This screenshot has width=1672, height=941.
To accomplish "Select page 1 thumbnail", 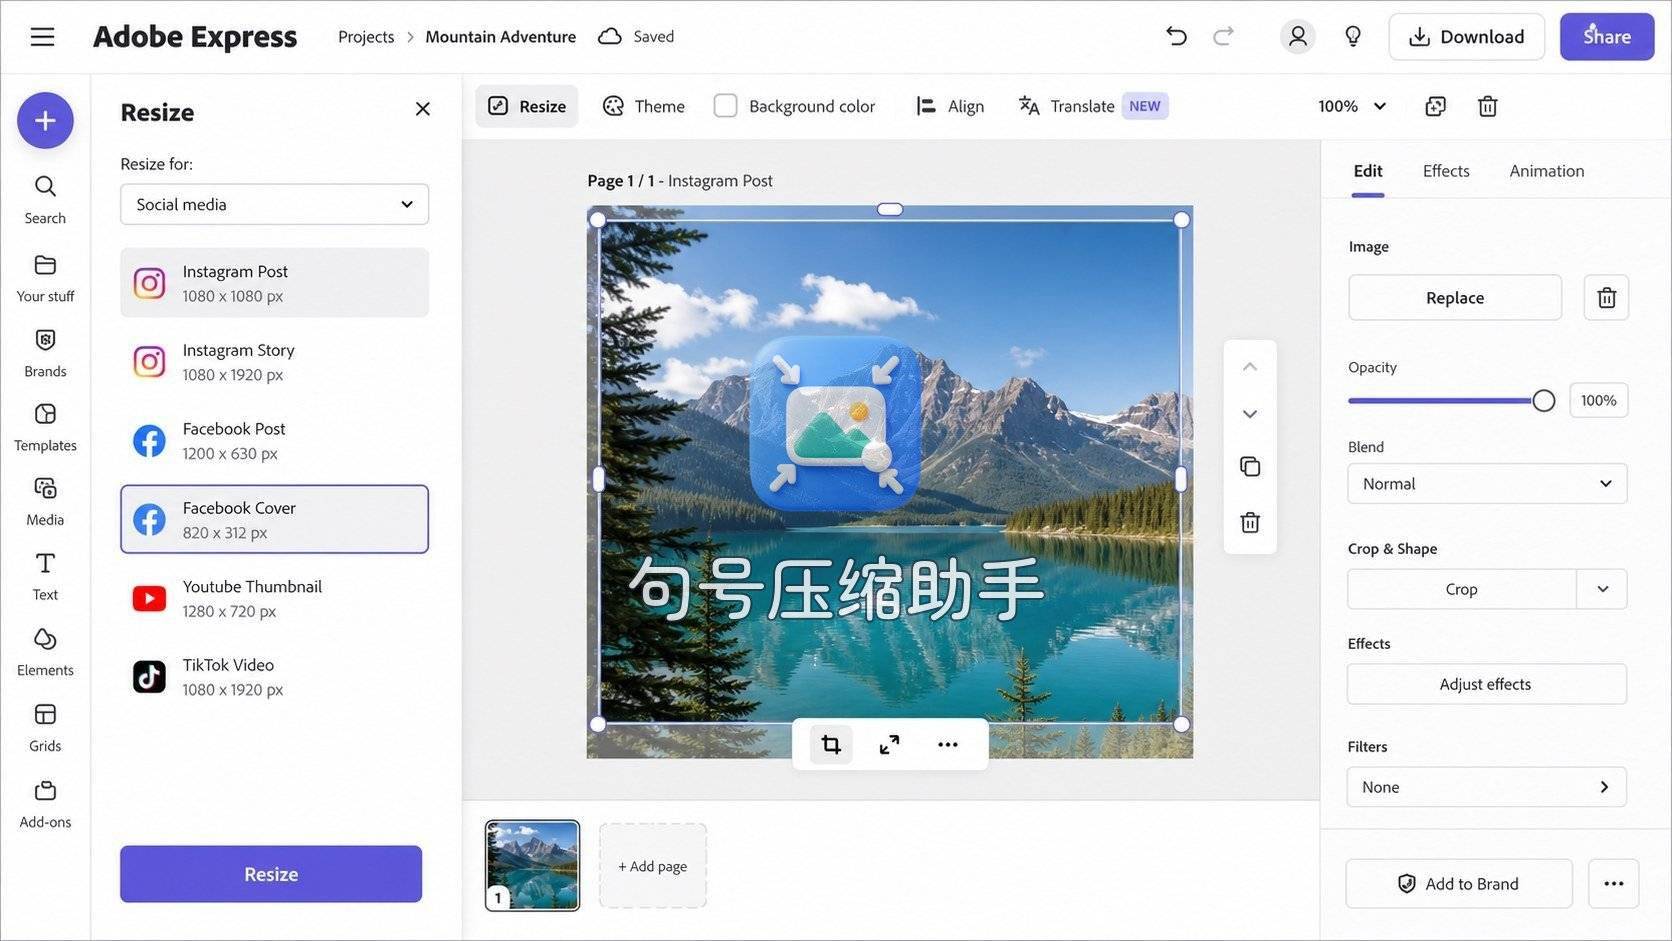I will coord(532,865).
